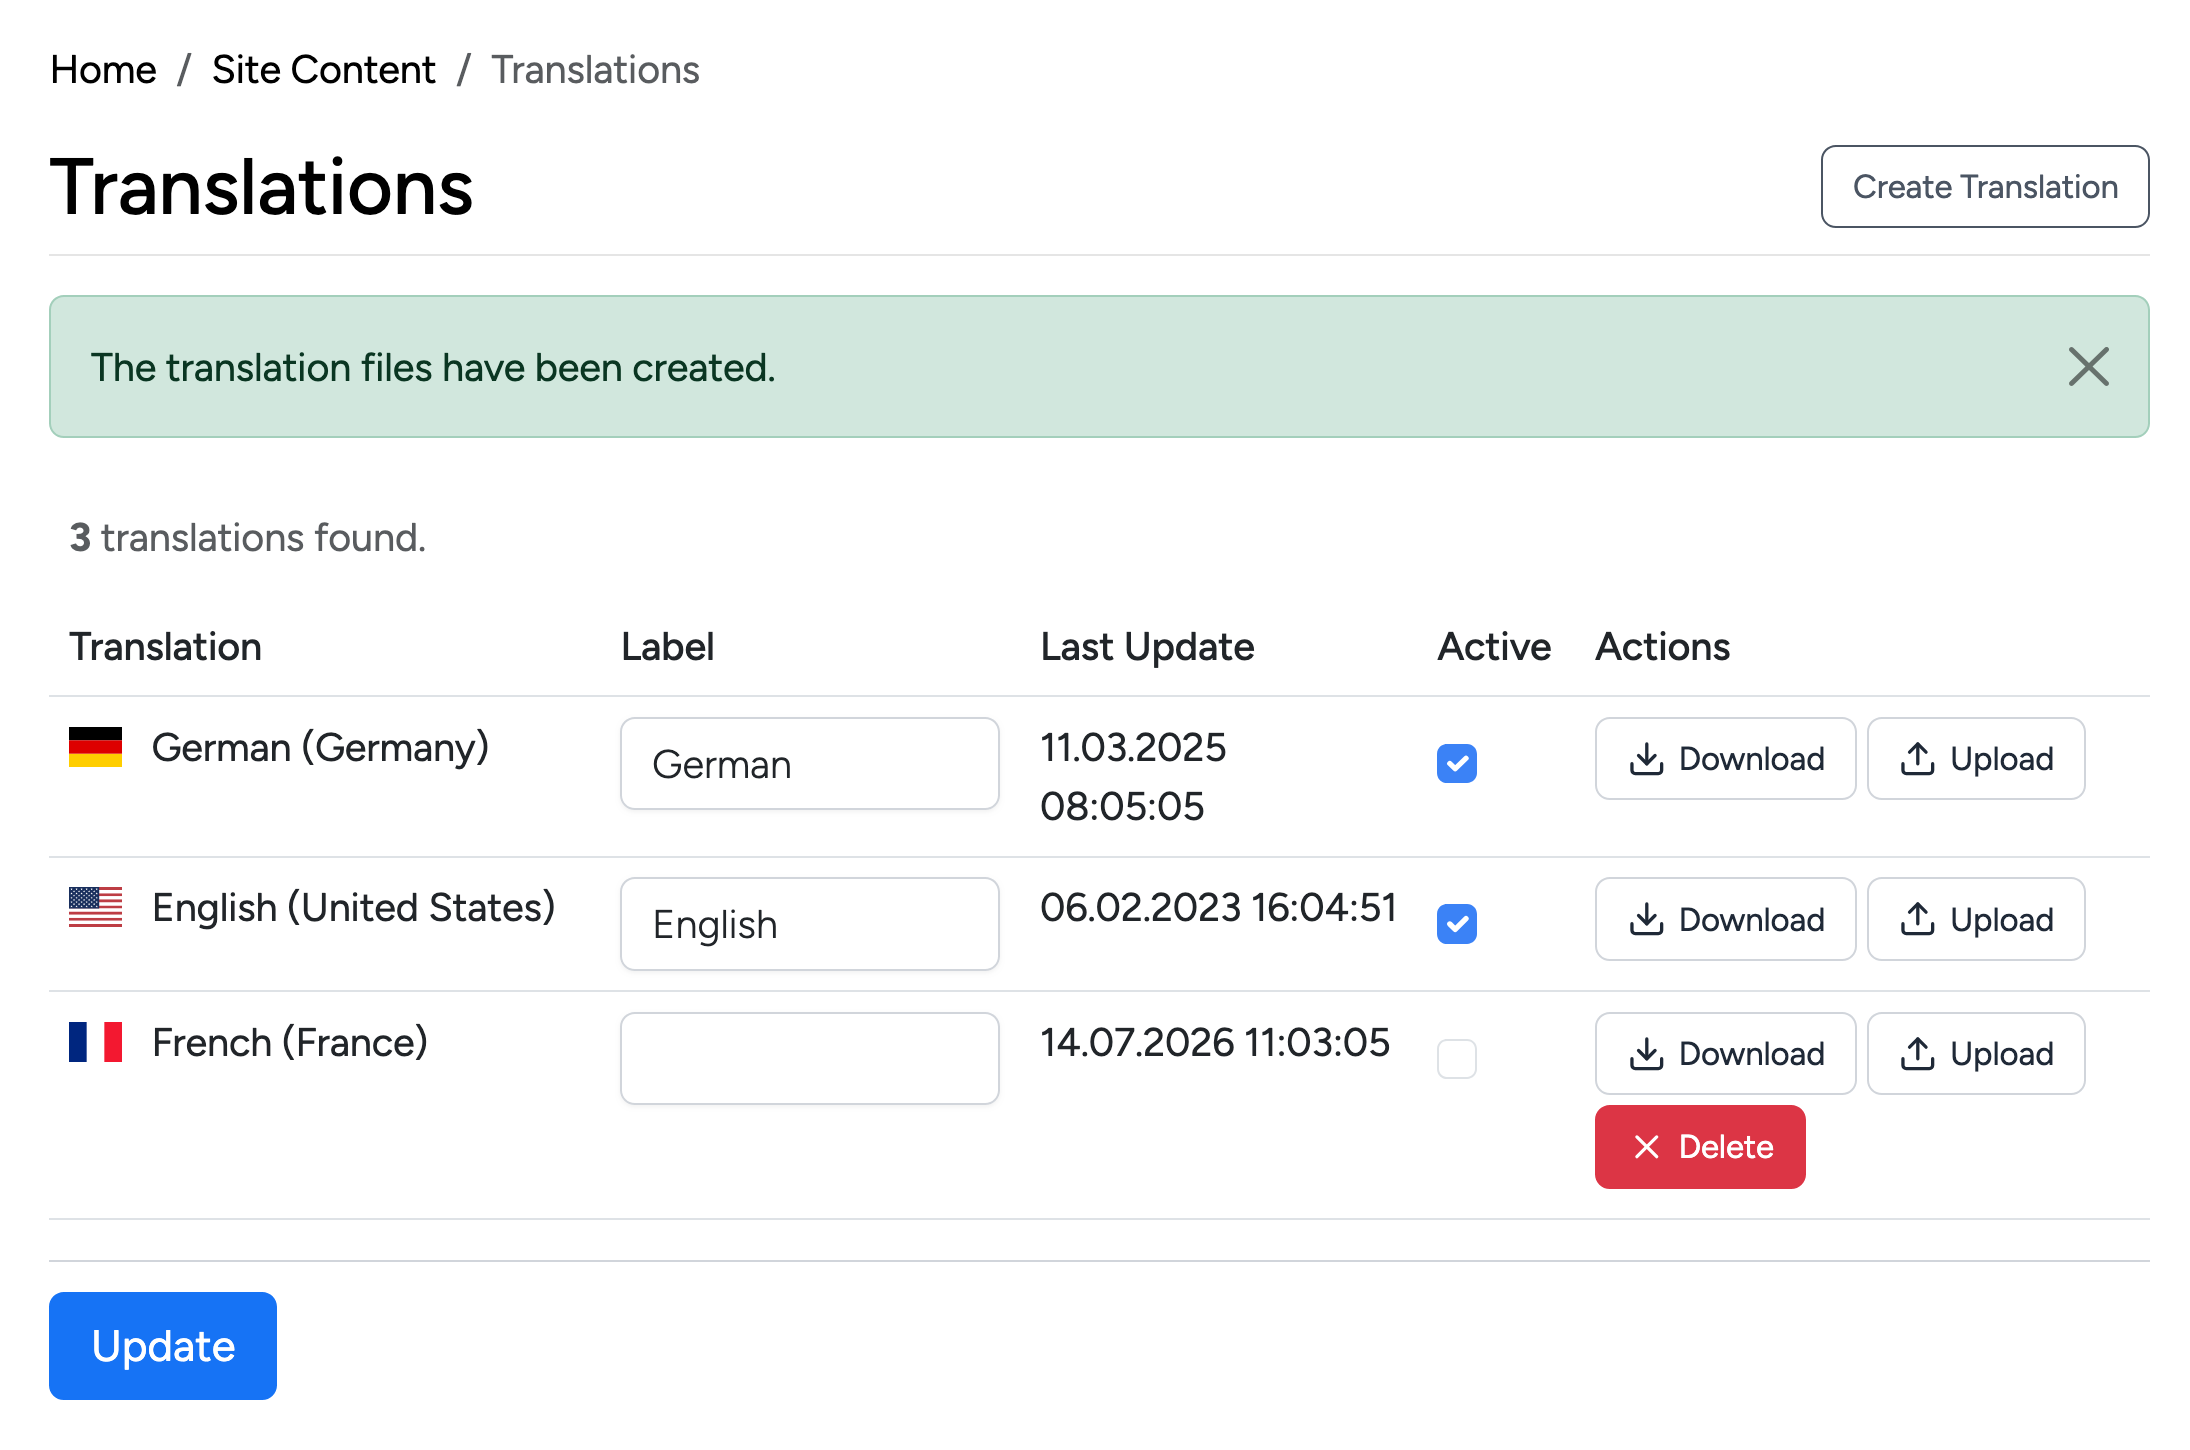Upload a German (Germany) translation file
Image resolution: width=2190 pixels, height=1450 pixels.
click(x=1976, y=759)
